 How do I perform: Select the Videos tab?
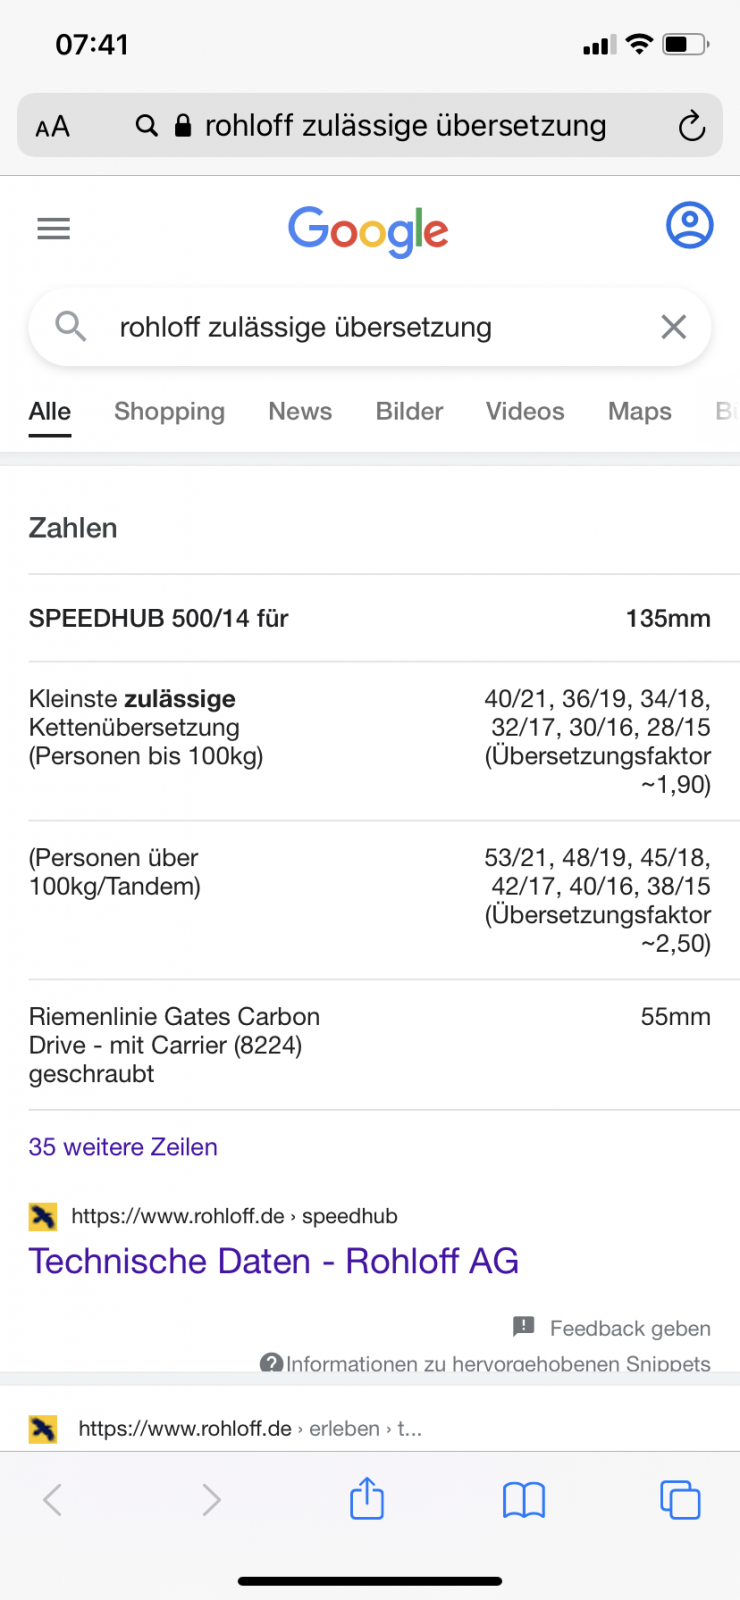[x=525, y=412]
